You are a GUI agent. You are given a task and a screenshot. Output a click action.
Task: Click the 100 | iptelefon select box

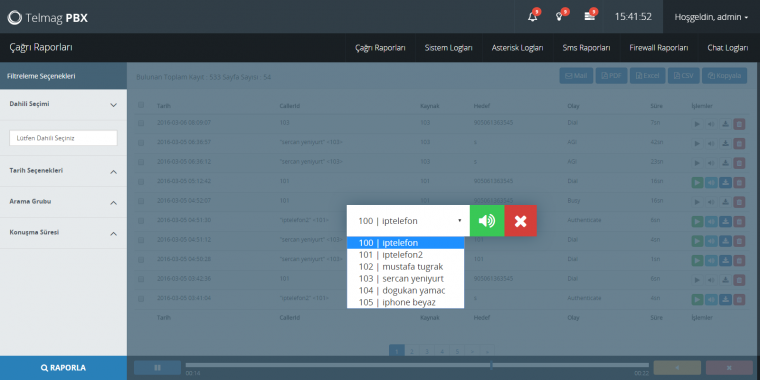[x=408, y=221]
